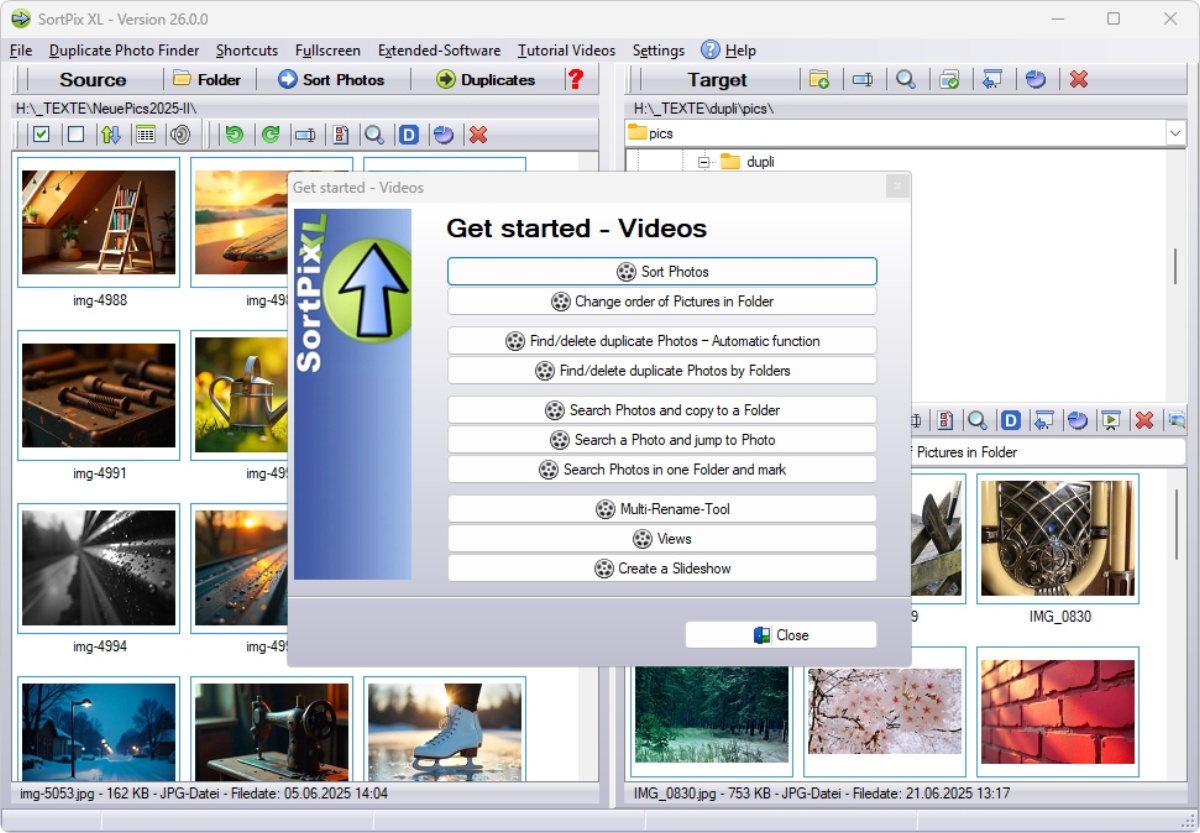Screen dimensions: 1200x833
Task: Click the rename icon in Source toolbar
Action: 305,134
